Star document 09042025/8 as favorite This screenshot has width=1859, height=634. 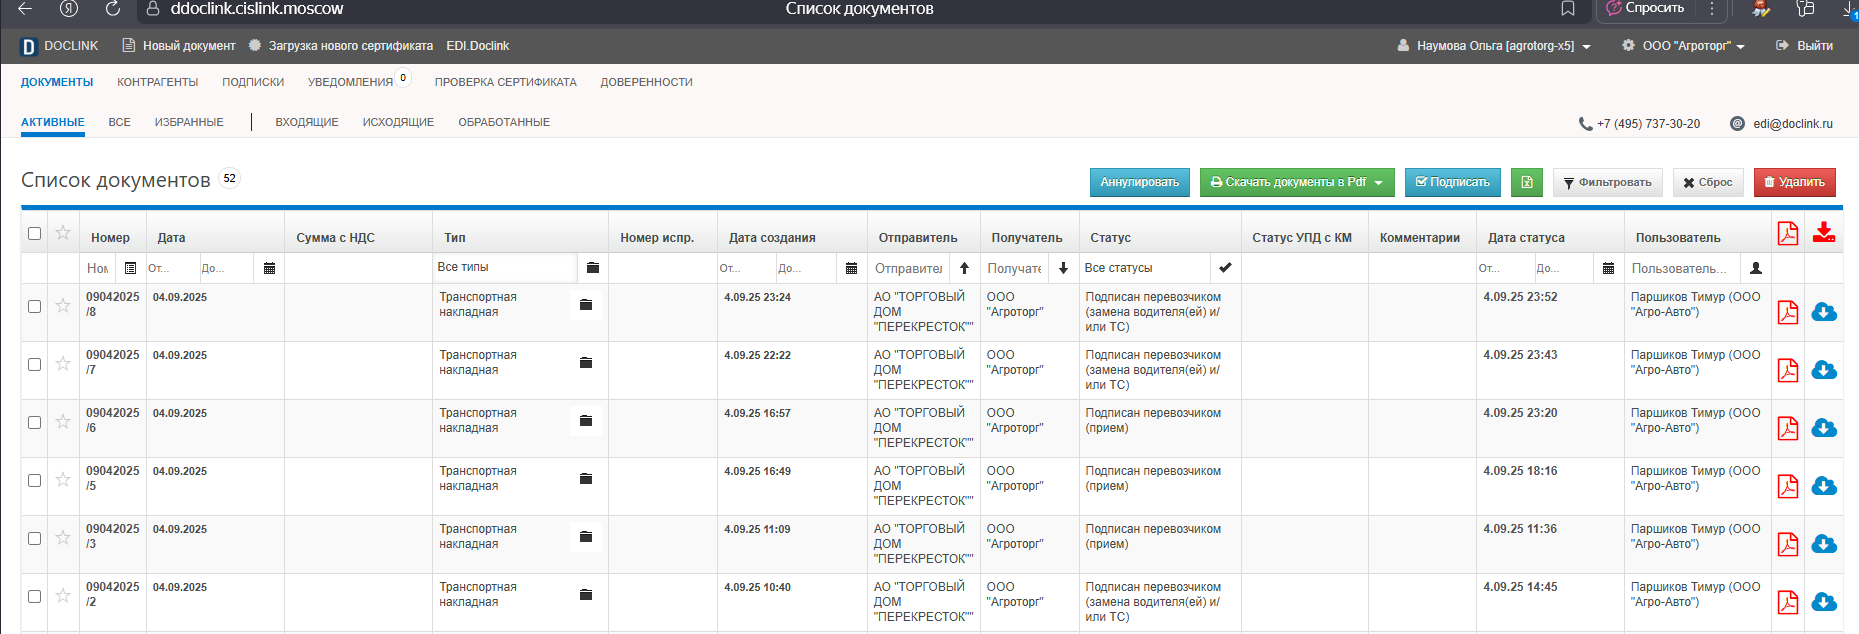(63, 305)
